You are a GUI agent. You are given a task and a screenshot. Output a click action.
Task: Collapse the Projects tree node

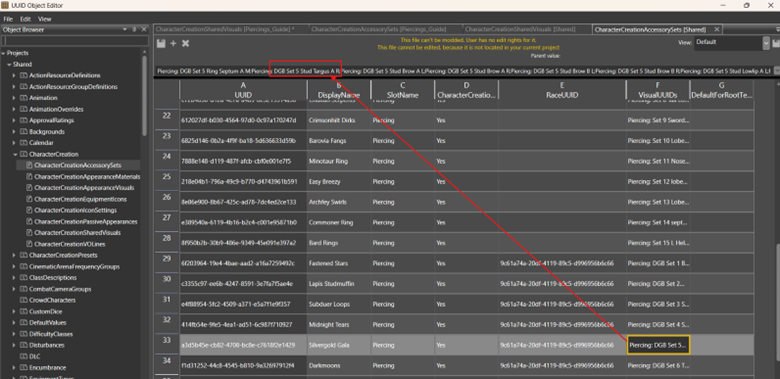[3, 53]
